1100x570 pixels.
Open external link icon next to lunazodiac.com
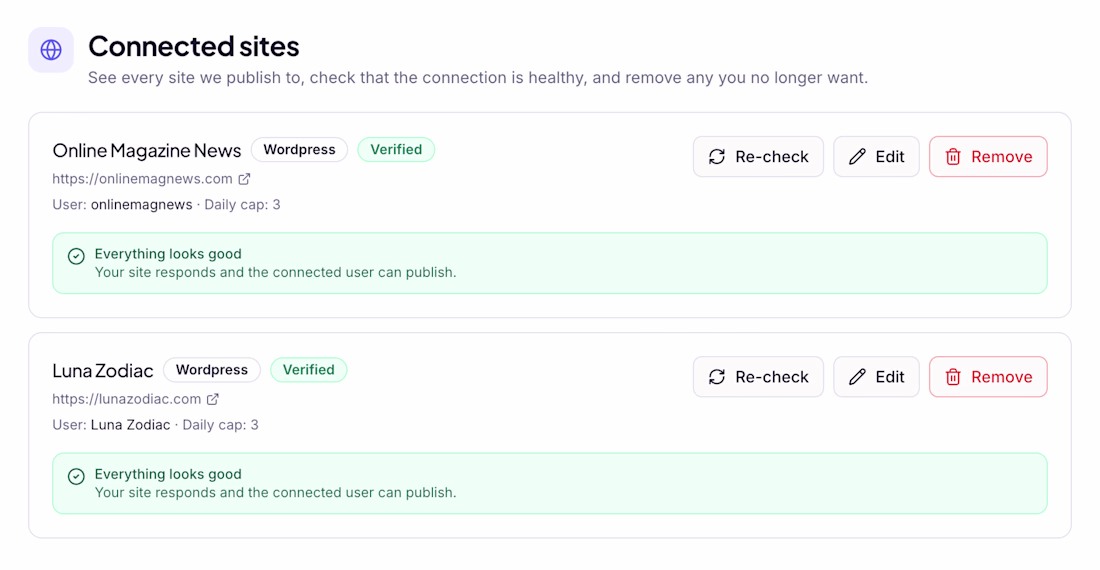point(213,399)
